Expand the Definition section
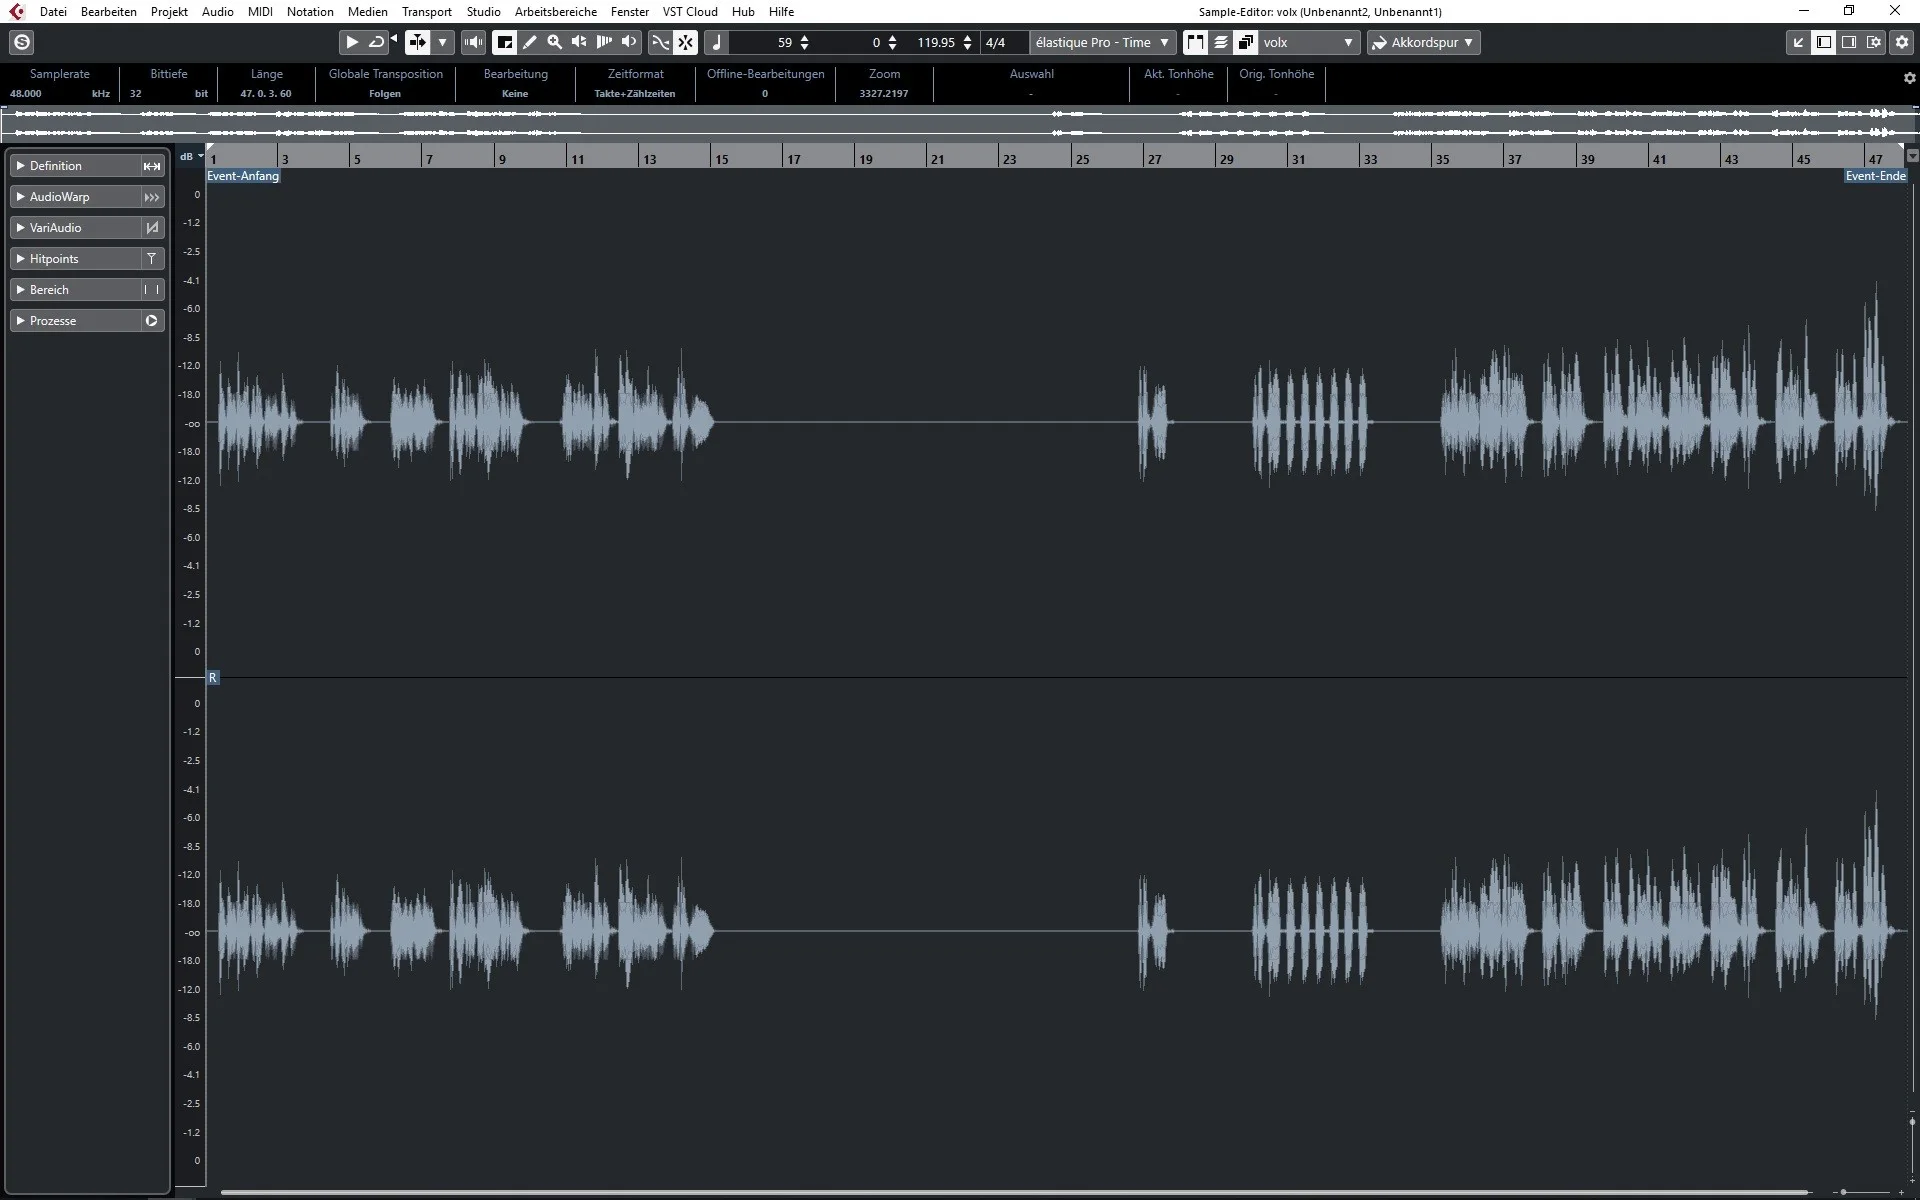Screen dimensions: 1920x1200 [x=86, y=166]
